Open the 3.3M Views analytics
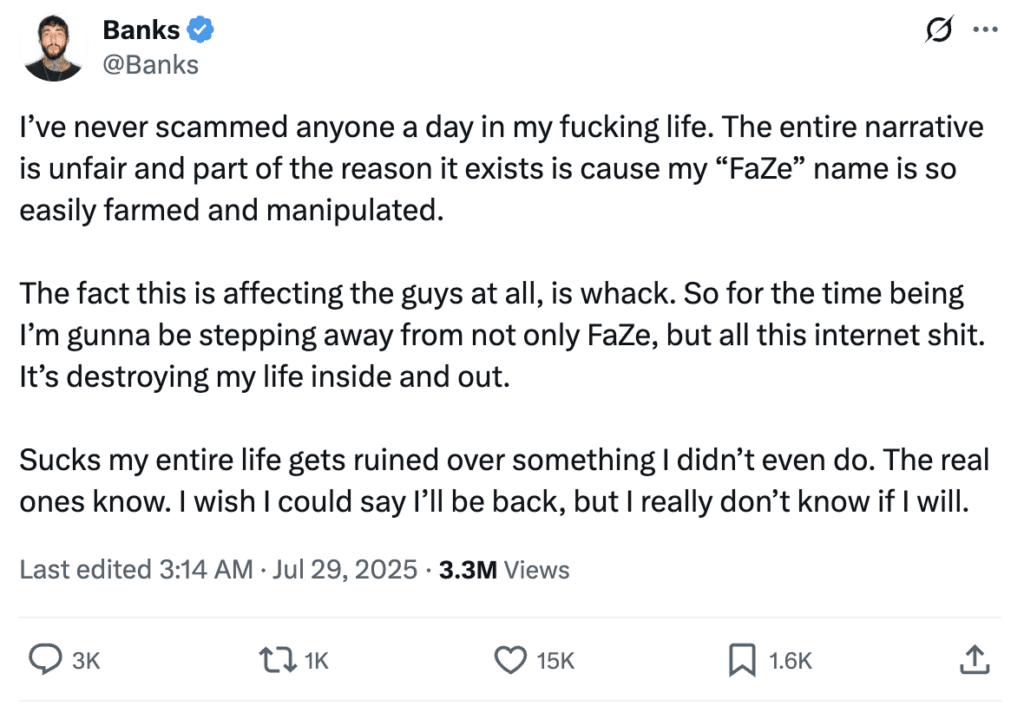The height and width of the screenshot is (706, 1024). click(504, 570)
